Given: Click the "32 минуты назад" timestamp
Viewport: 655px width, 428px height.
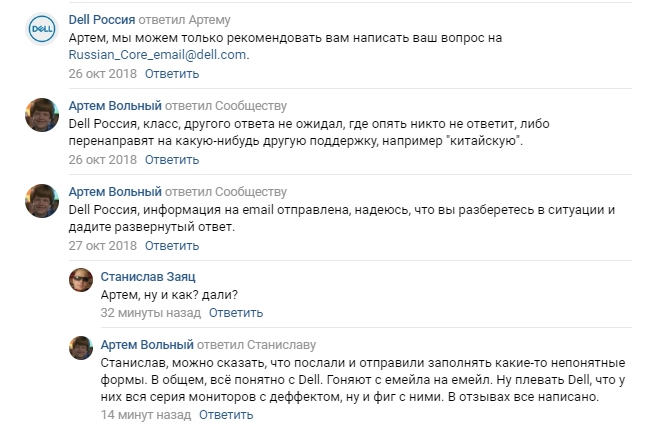Looking at the screenshot, I should pyautogui.click(x=151, y=312).
